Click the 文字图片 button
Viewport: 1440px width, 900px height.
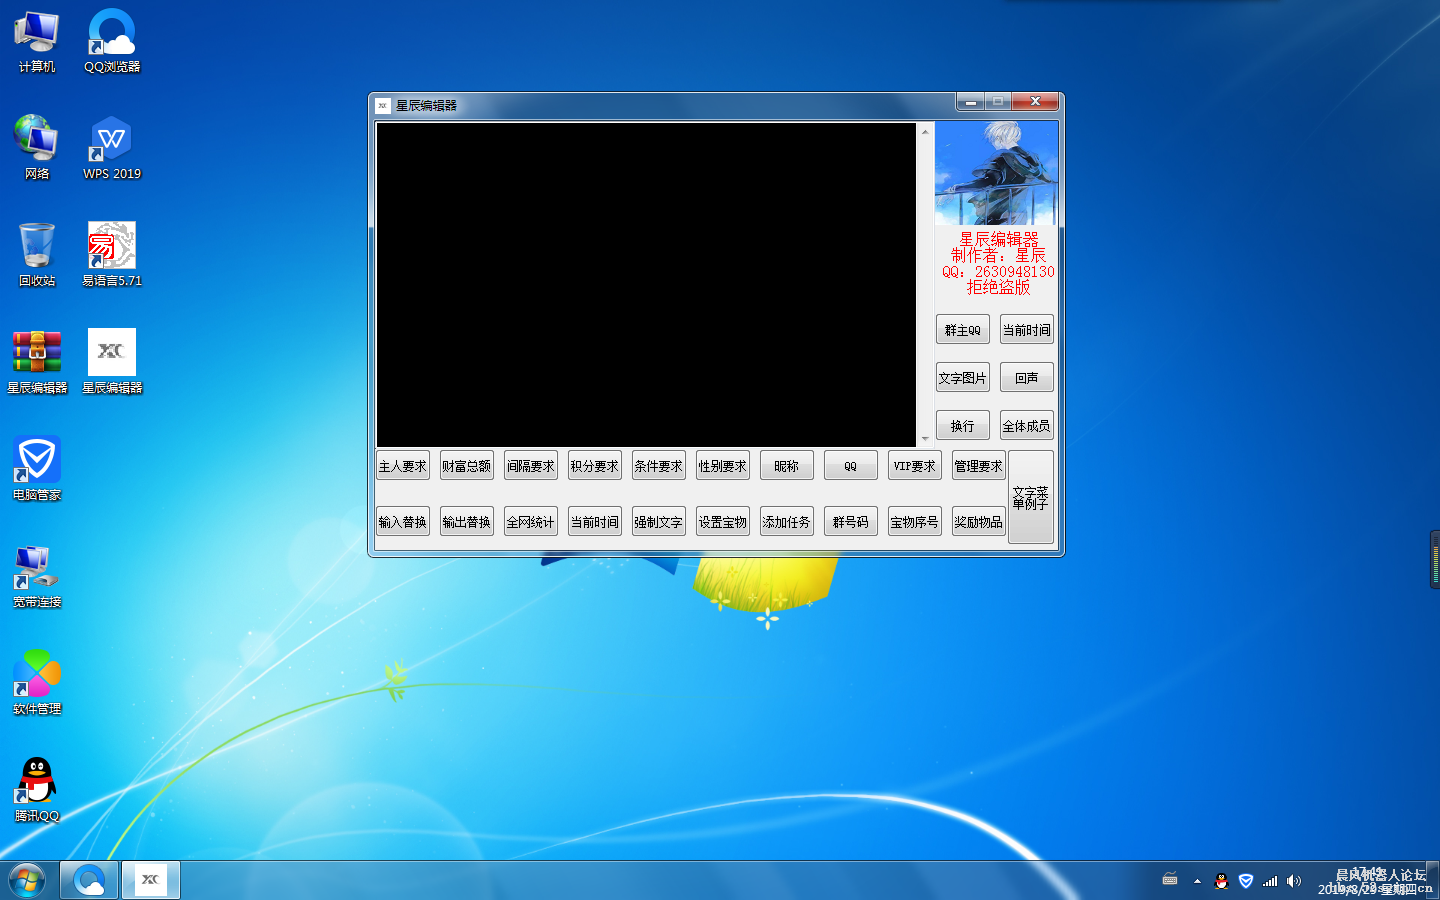[x=962, y=378]
